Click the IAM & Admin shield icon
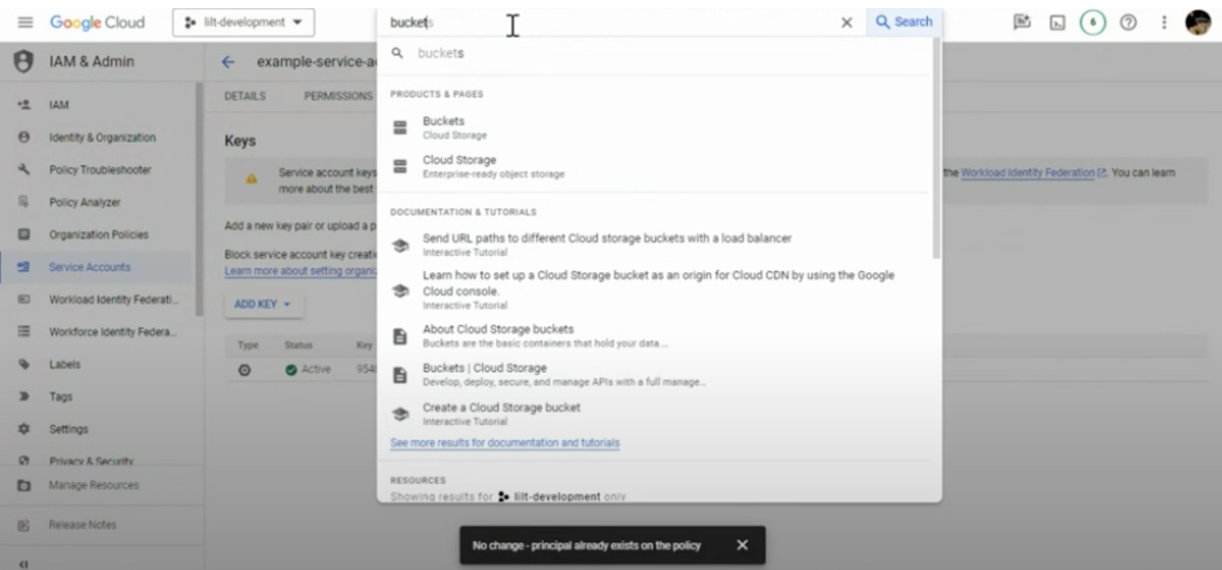1222x570 pixels. [23, 61]
